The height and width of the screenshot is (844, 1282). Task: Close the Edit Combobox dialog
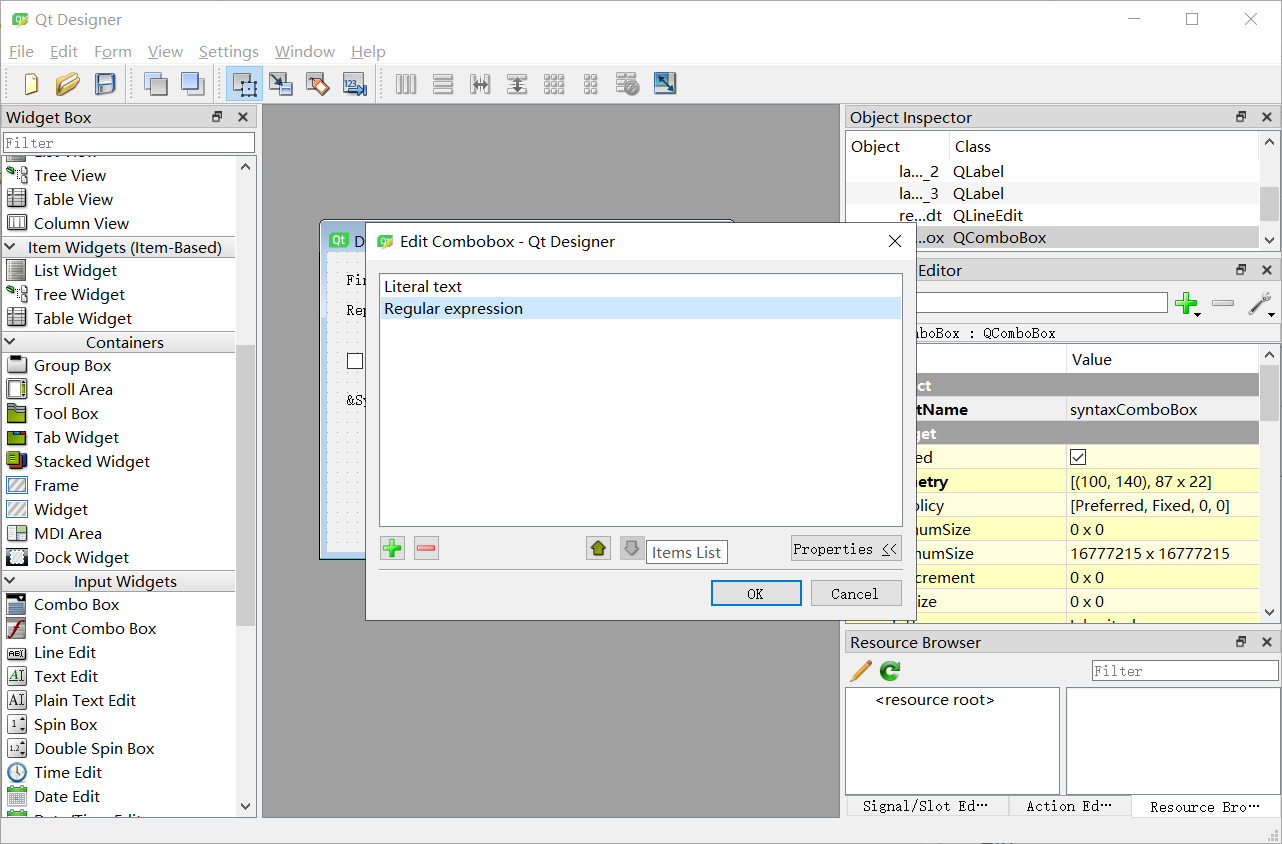pyautogui.click(x=895, y=241)
